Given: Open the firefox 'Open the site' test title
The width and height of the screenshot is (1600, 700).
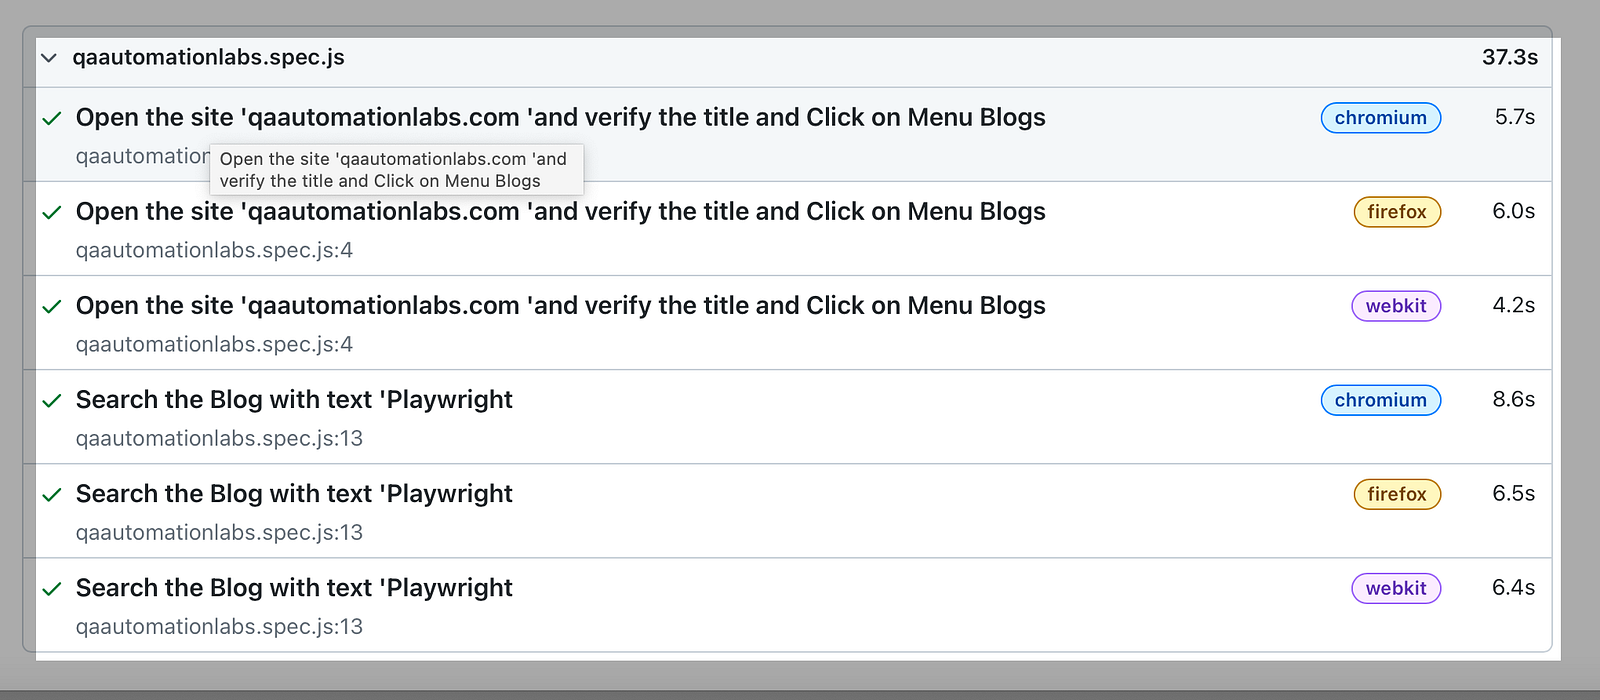Looking at the screenshot, I should click(x=560, y=212).
